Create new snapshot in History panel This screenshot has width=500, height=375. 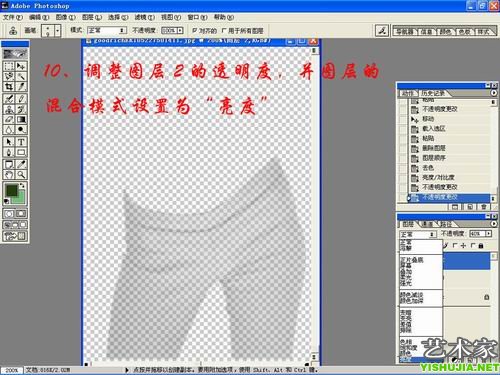coord(469,207)
